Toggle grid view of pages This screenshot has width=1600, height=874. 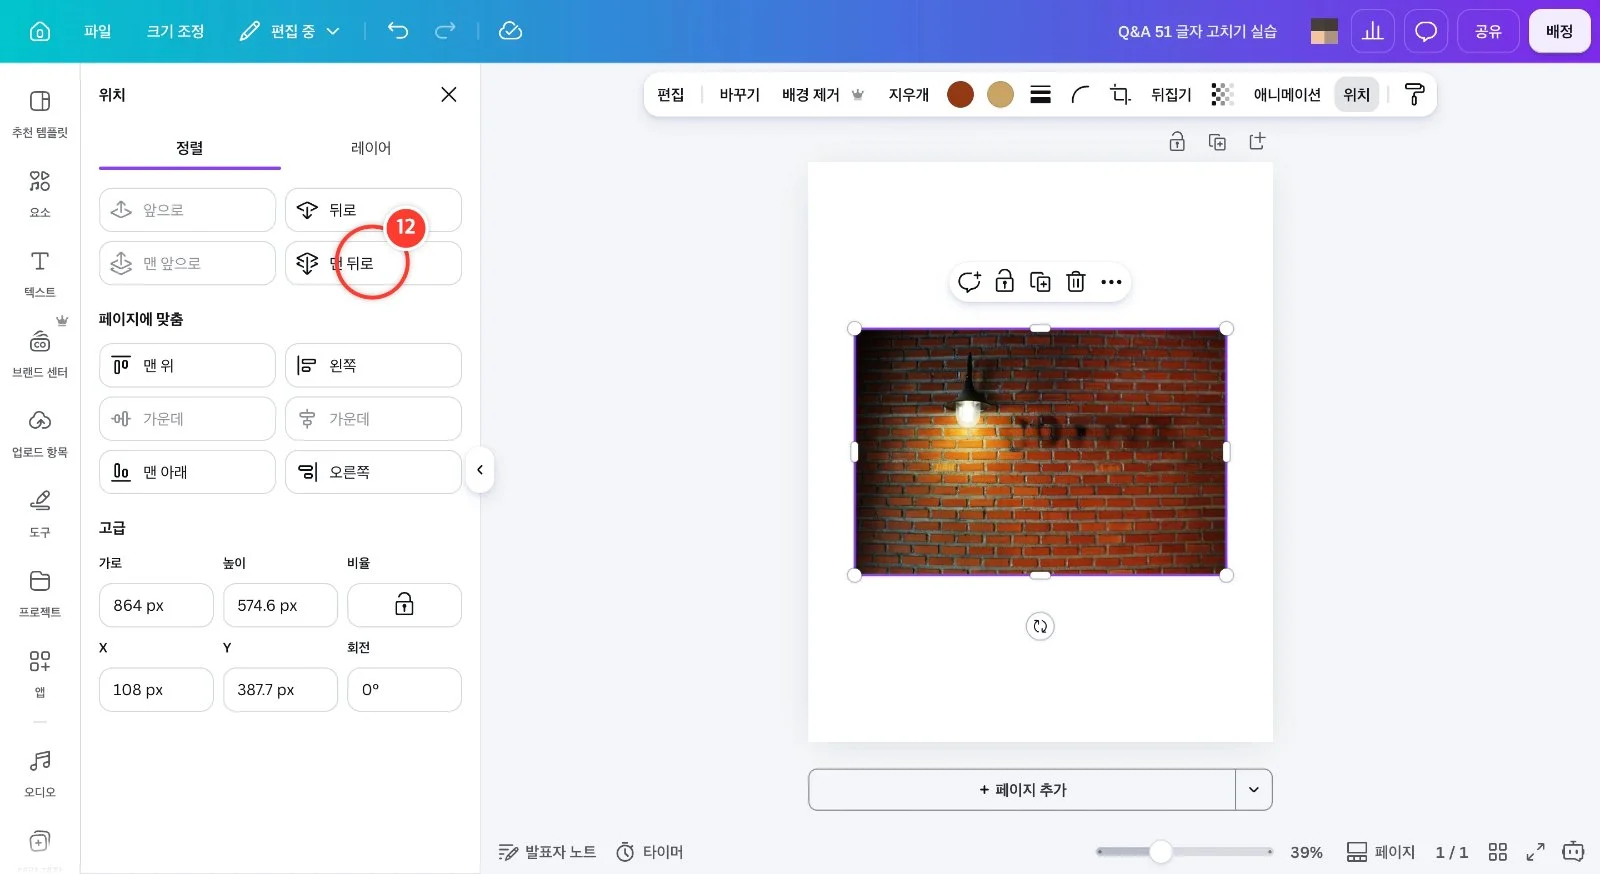[x=1497, y=852]
